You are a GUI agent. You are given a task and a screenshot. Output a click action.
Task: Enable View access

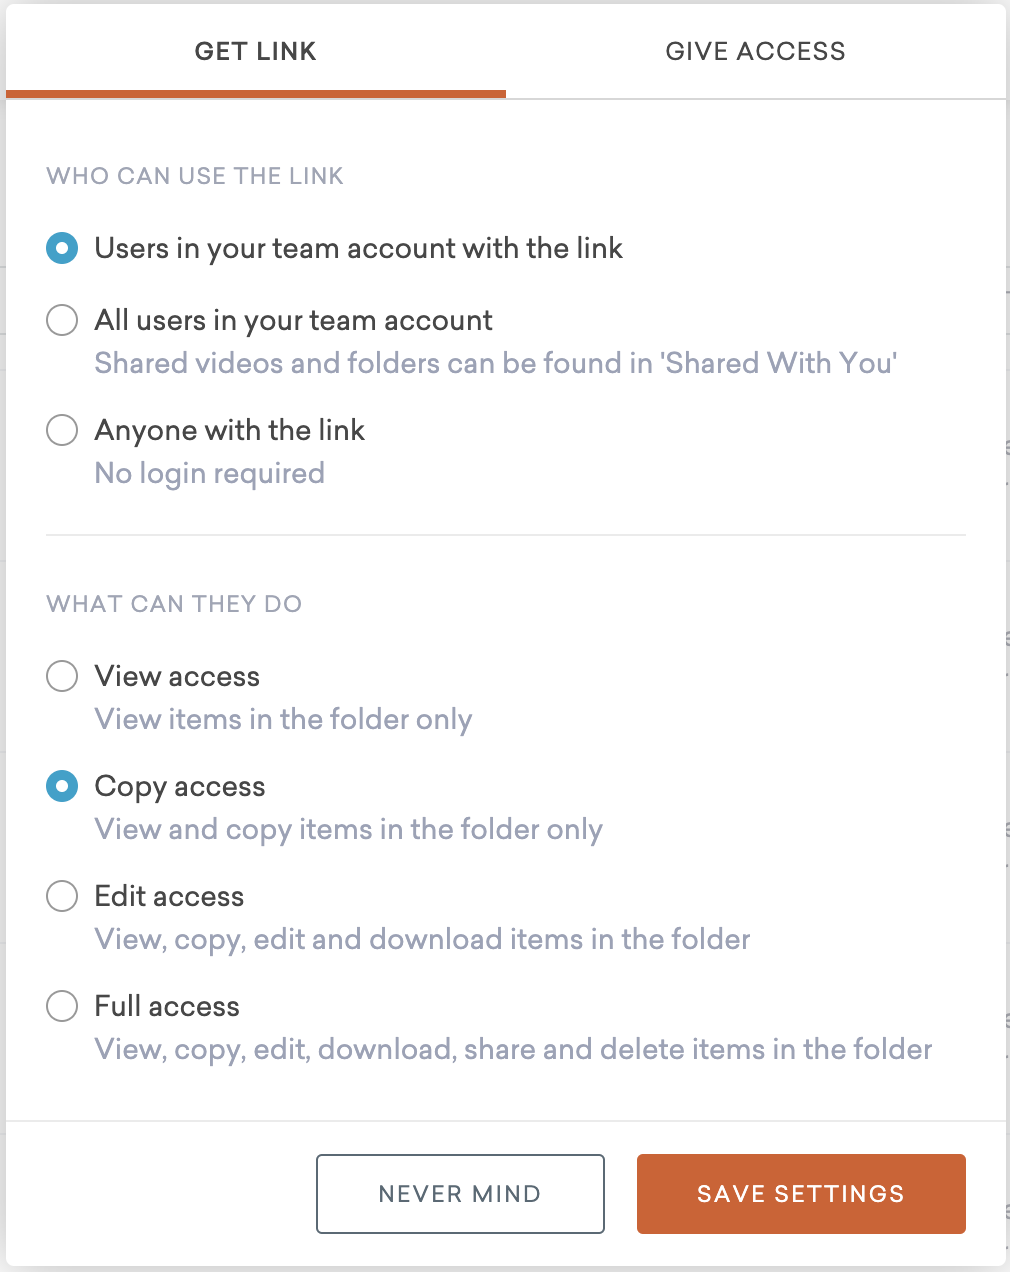tap(62, 676)
